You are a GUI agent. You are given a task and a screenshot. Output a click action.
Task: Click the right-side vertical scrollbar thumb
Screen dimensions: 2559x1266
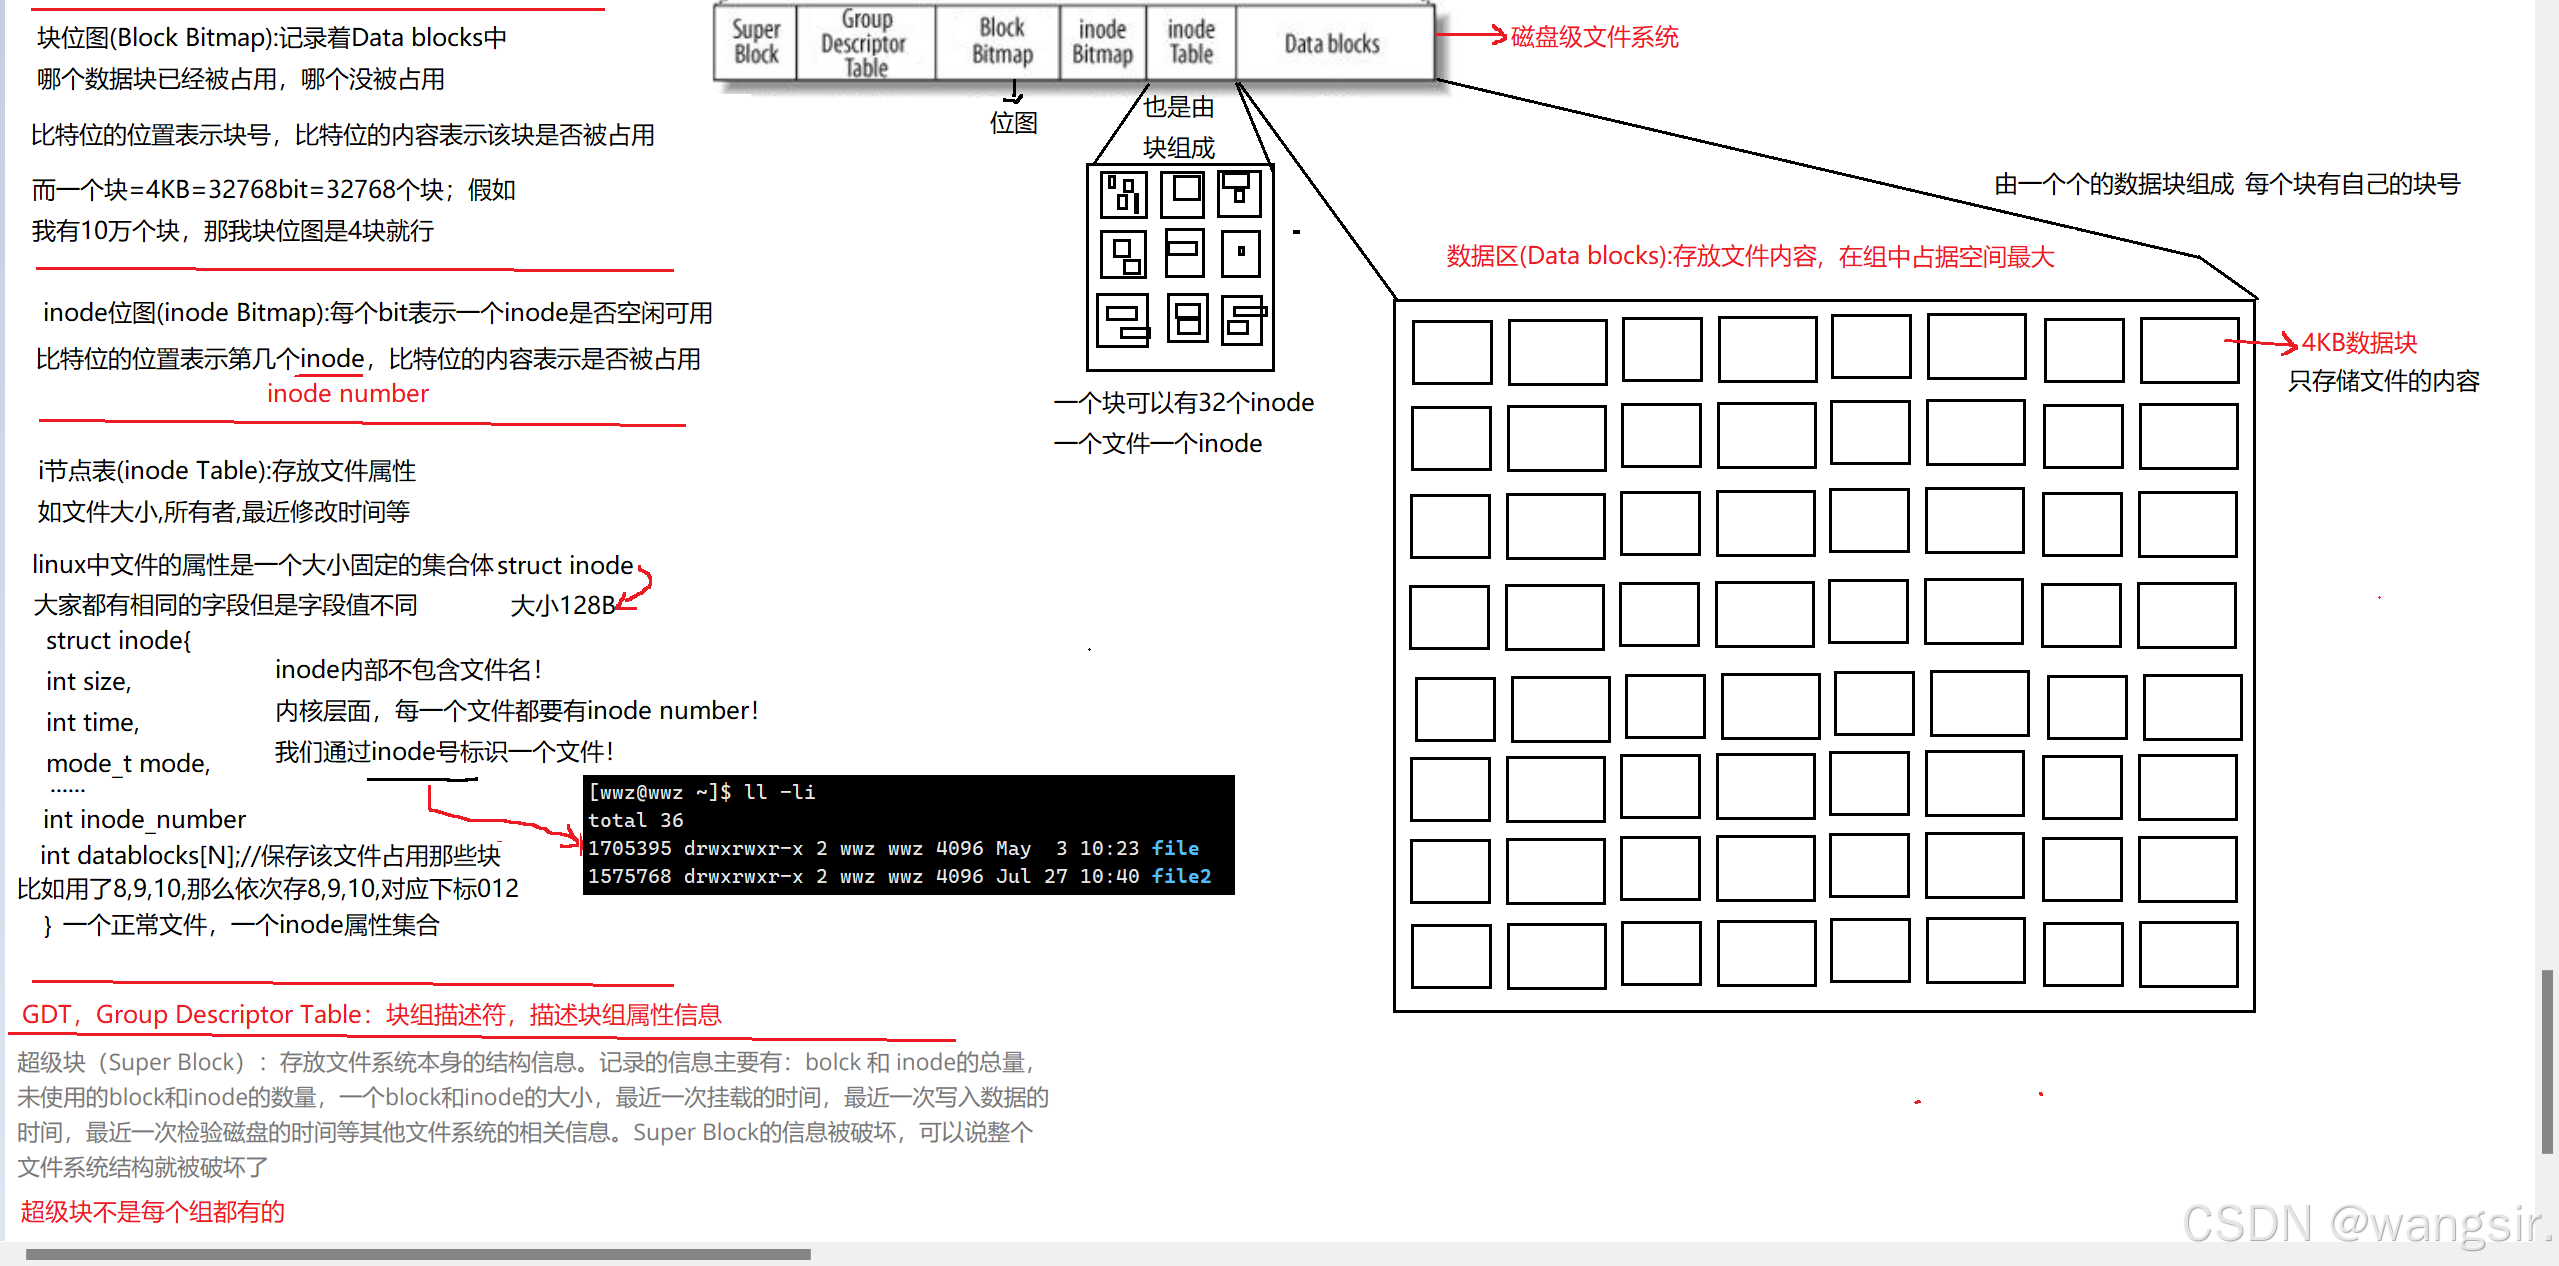(x=2547, y=1060)
